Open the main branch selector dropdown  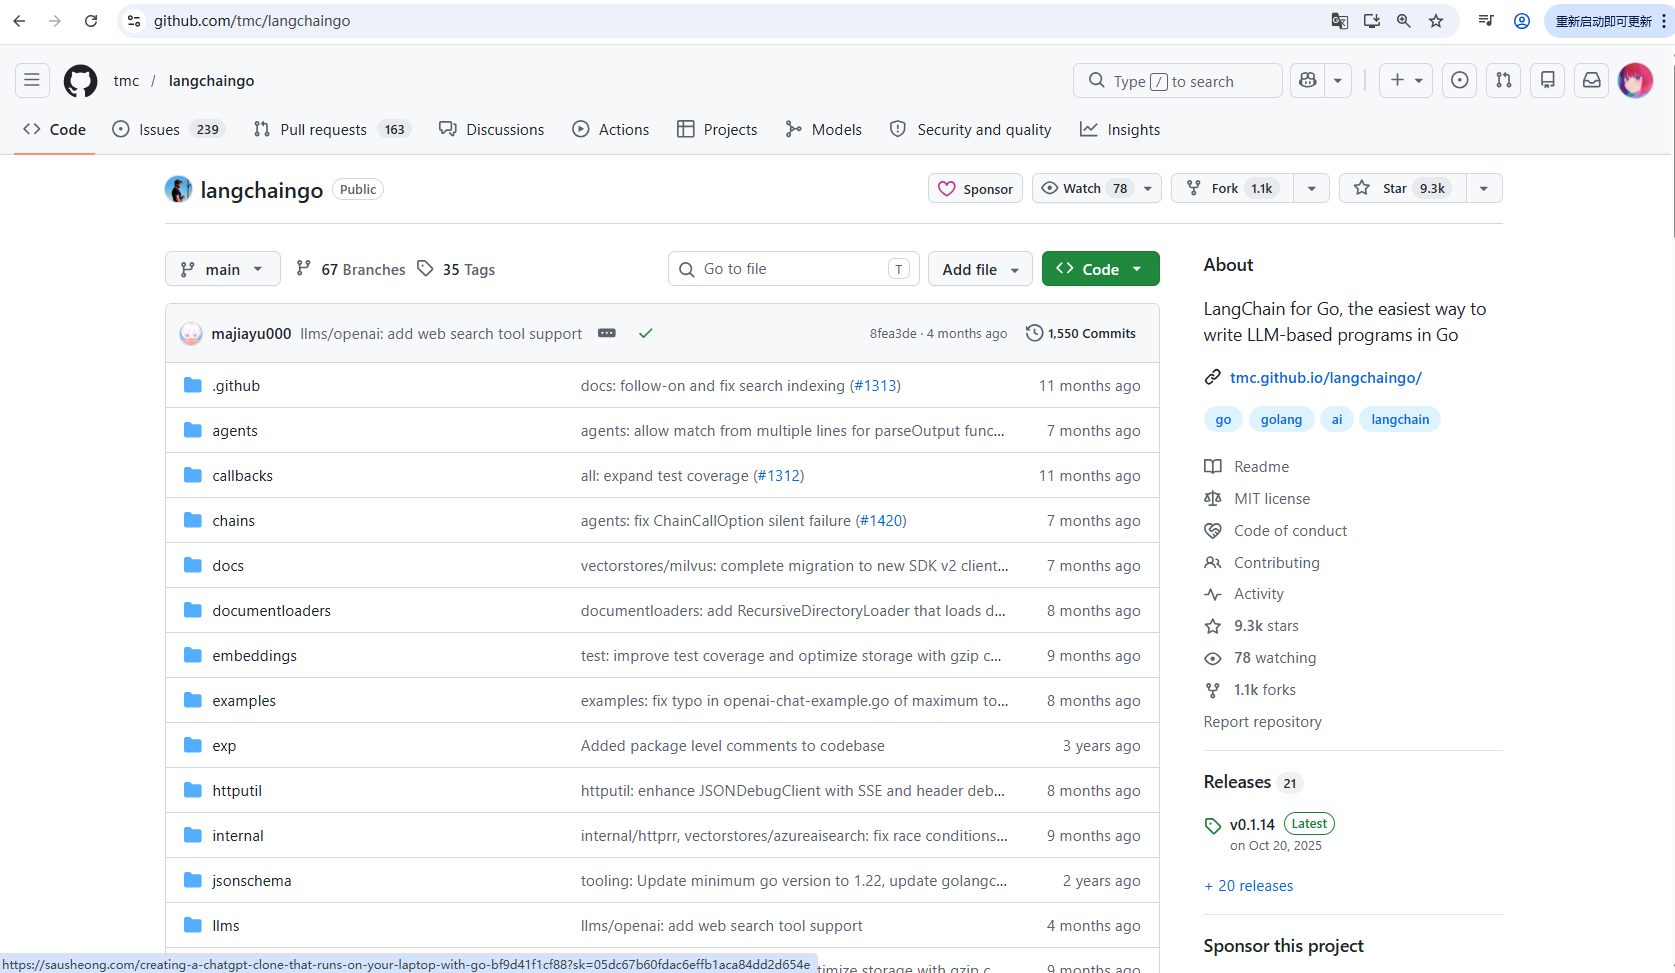(x=222, y=269)
